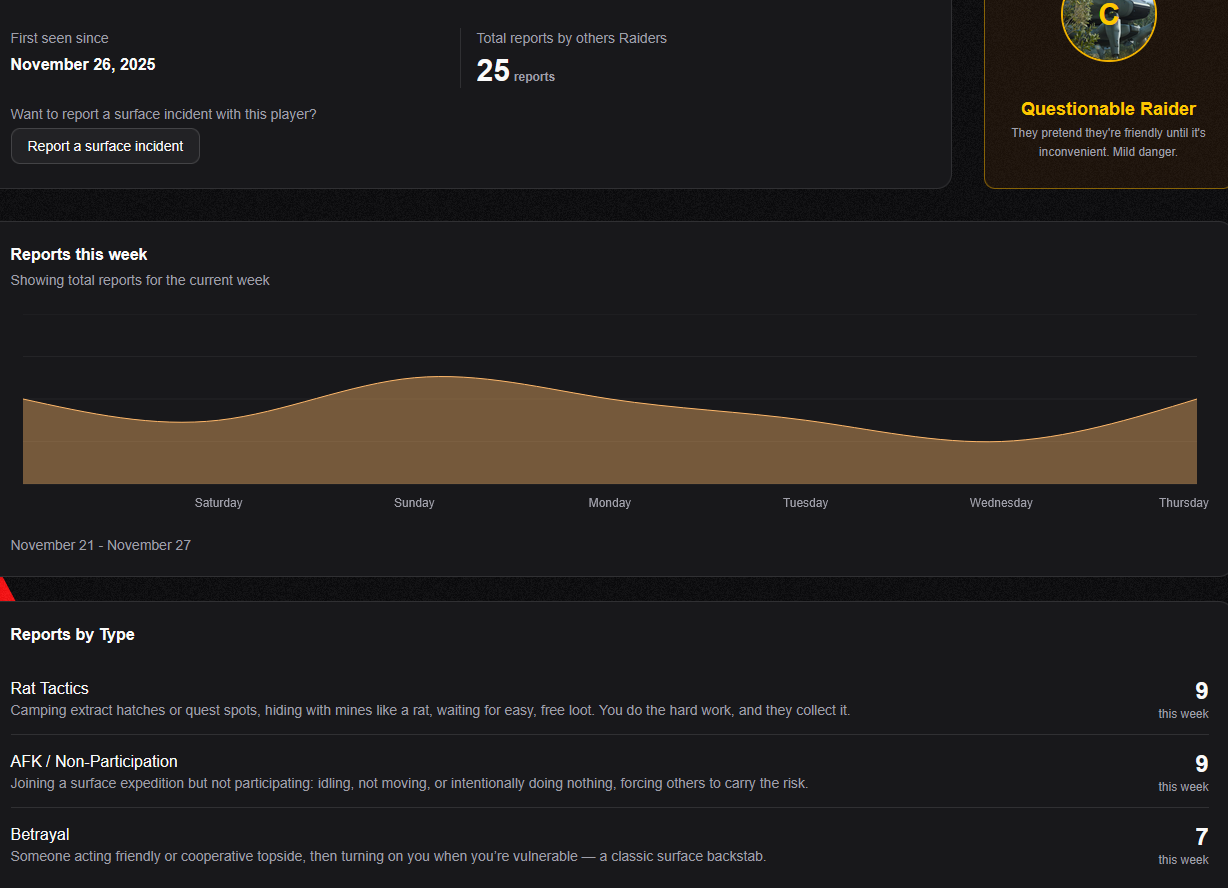The width and height of the screenshot is (1228, 888).
Task: Click the Betrayal count of 7
Action: 1201,837
